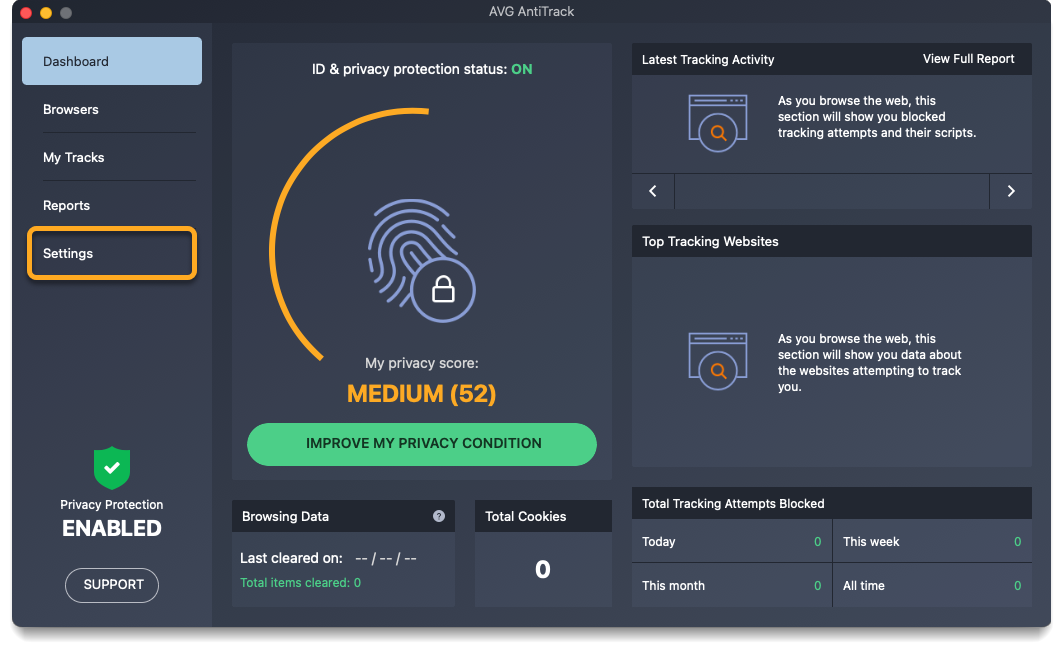This screenshot has height=653, width=1064.
Task: Click the All time blocked attempts cell
Action: click(x=931, y=586)
